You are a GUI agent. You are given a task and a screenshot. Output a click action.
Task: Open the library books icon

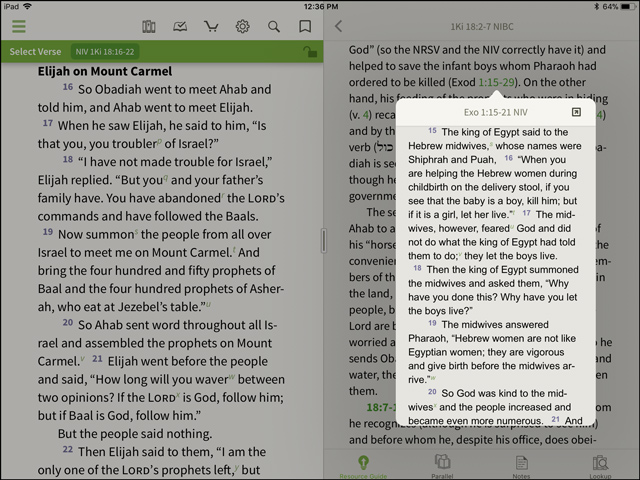pyautogui.click(x=149, y=27)
